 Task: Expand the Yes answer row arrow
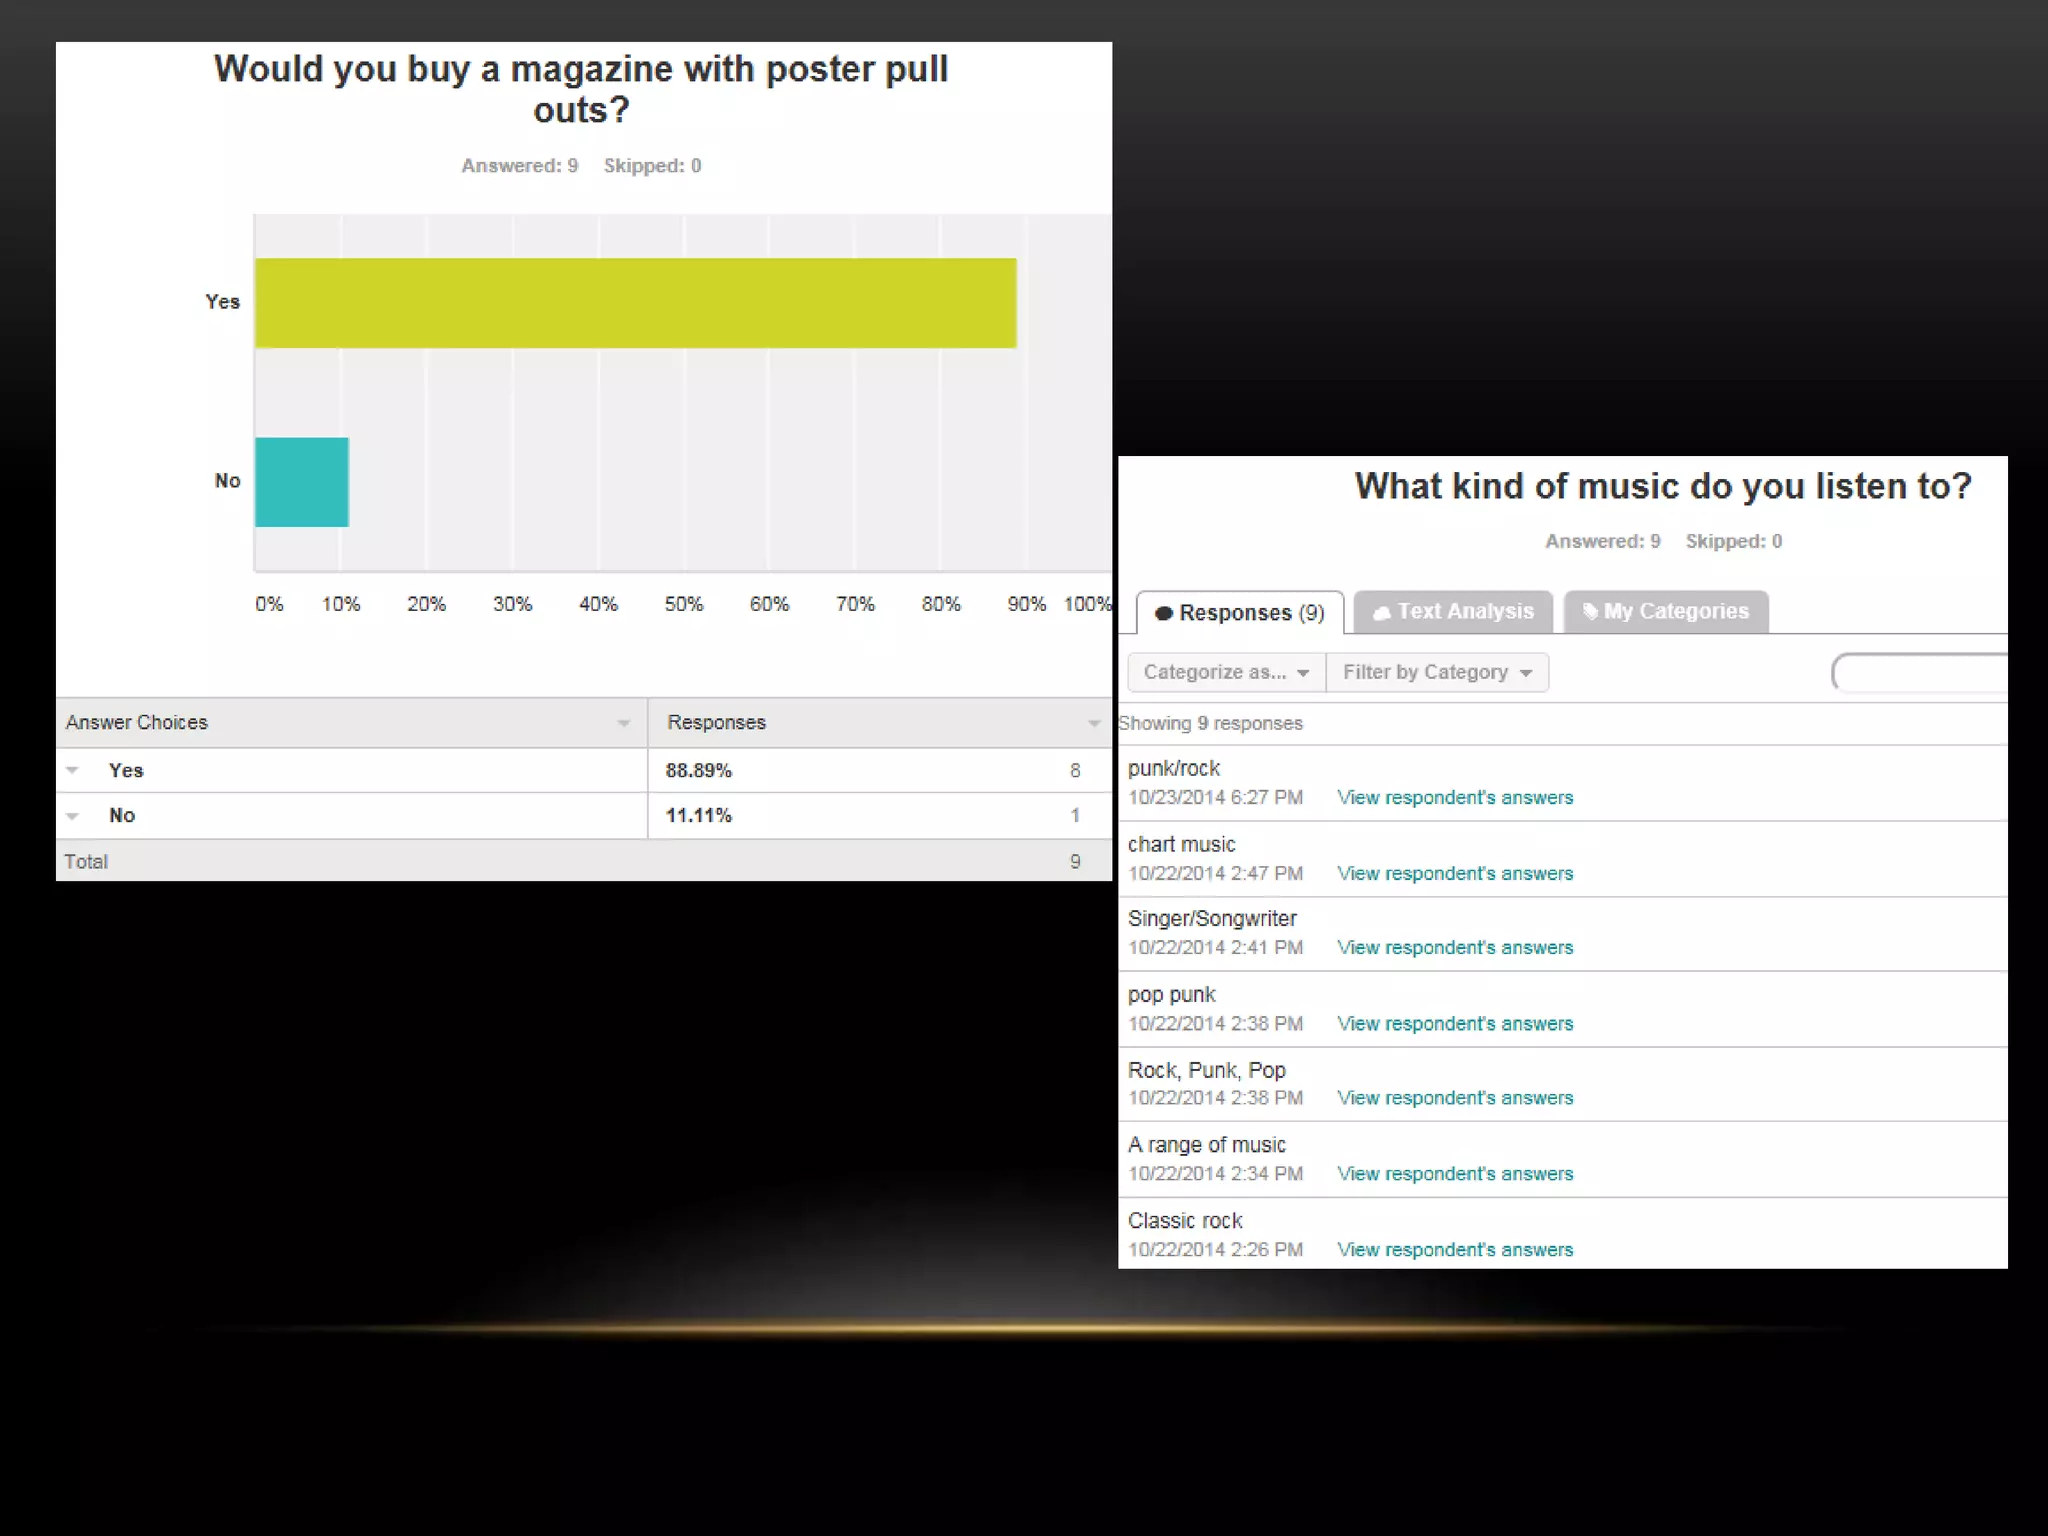[72, 770]
